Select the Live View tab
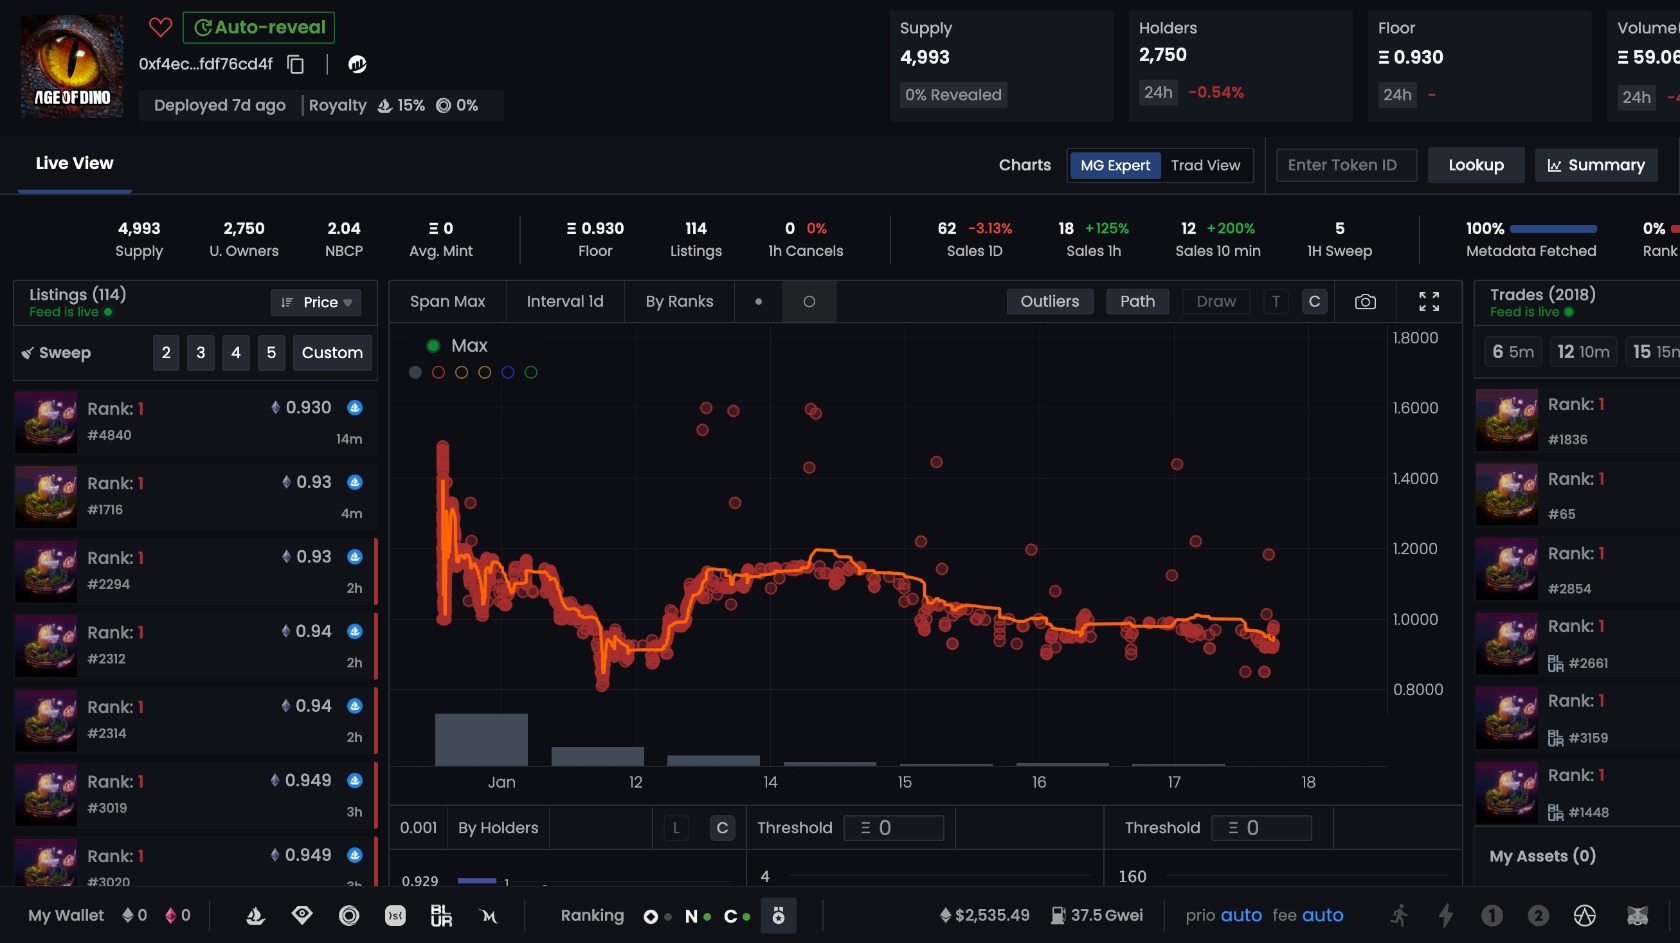This screenshot has height=943, width=1680. [x=75, y=164]
